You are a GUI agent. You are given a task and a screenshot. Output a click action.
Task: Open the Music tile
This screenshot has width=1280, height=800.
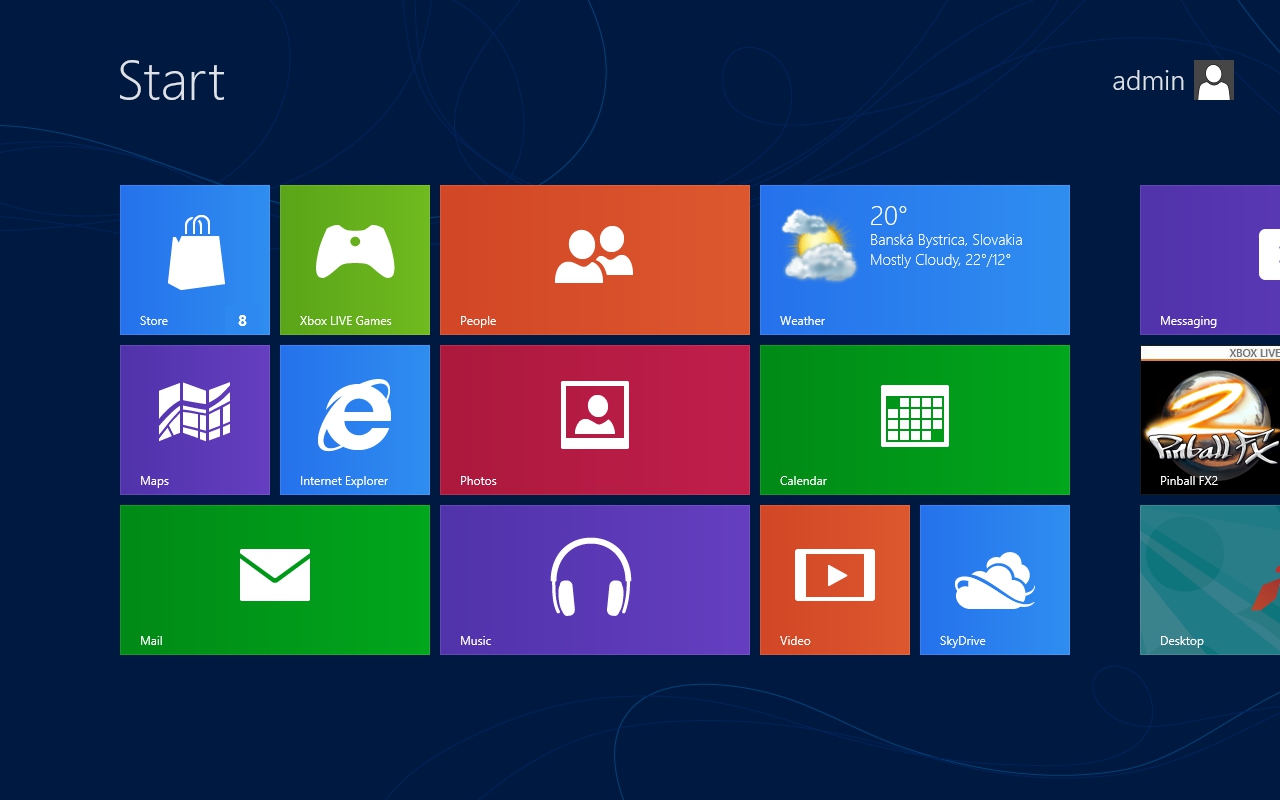click(x=595, y=580)
